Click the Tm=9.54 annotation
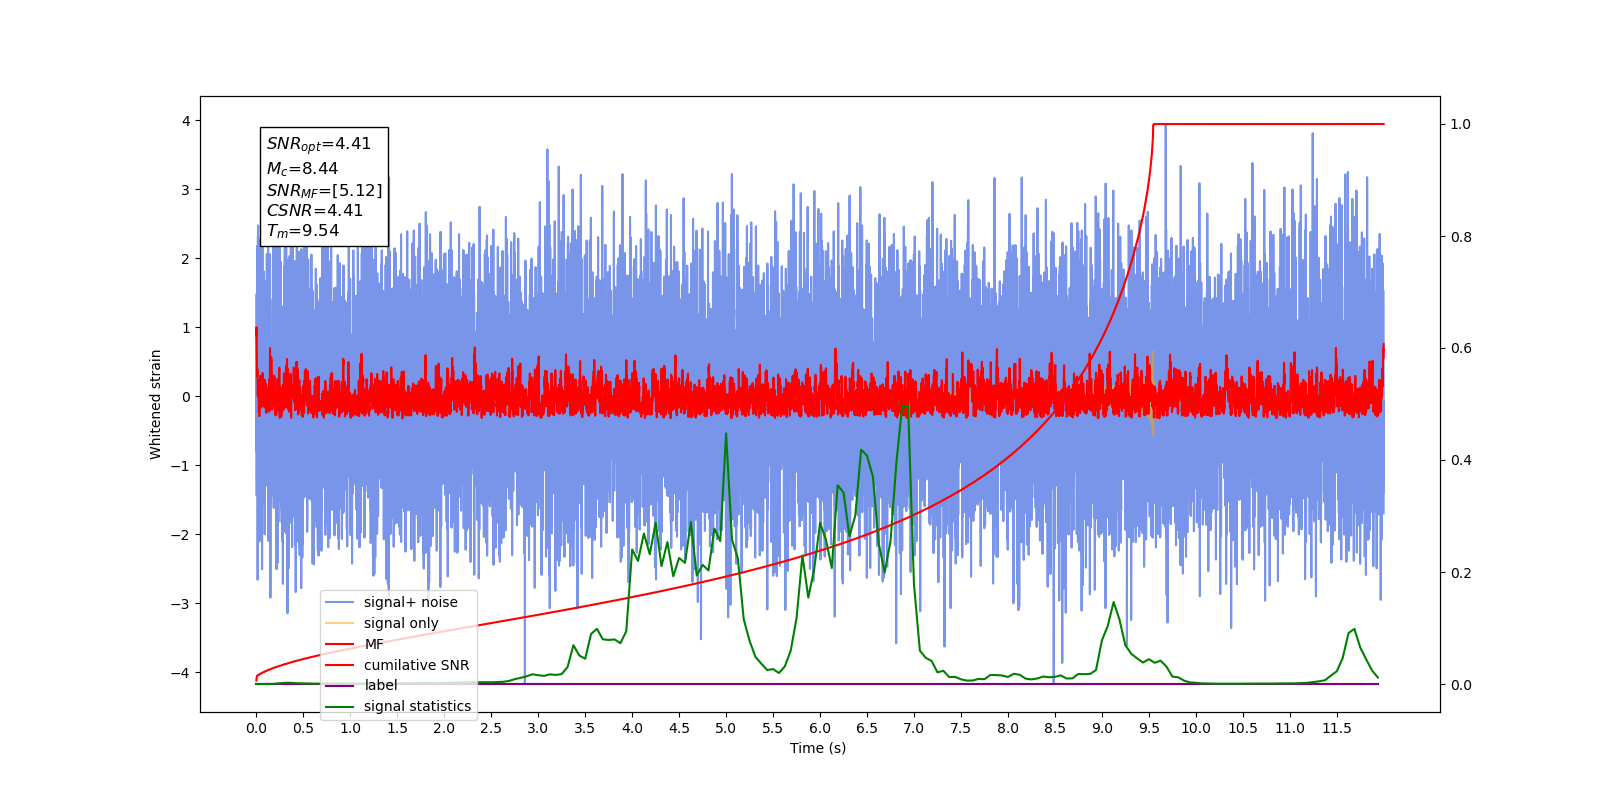1600x800 pixels. 302,231
